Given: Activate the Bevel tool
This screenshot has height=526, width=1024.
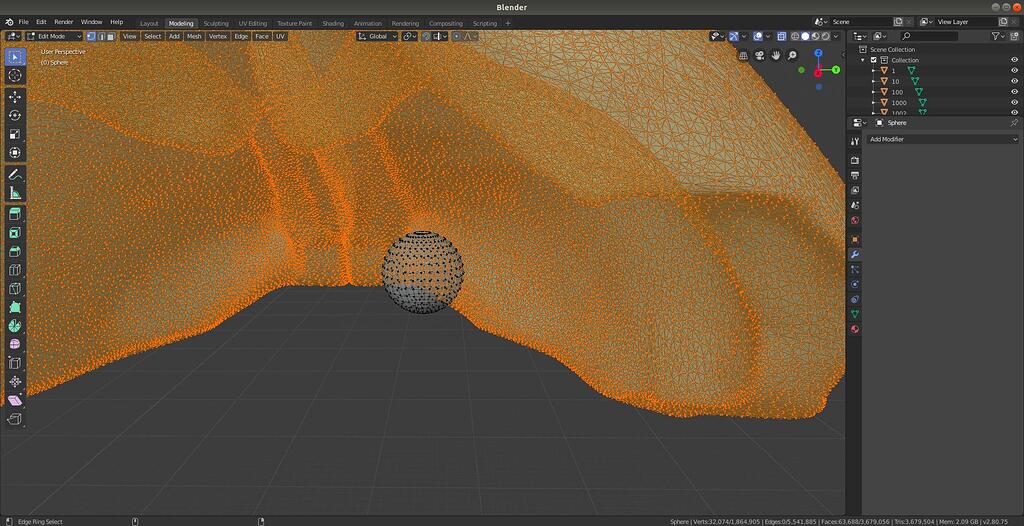Looking at the screenshot, I should click(15, 252).
